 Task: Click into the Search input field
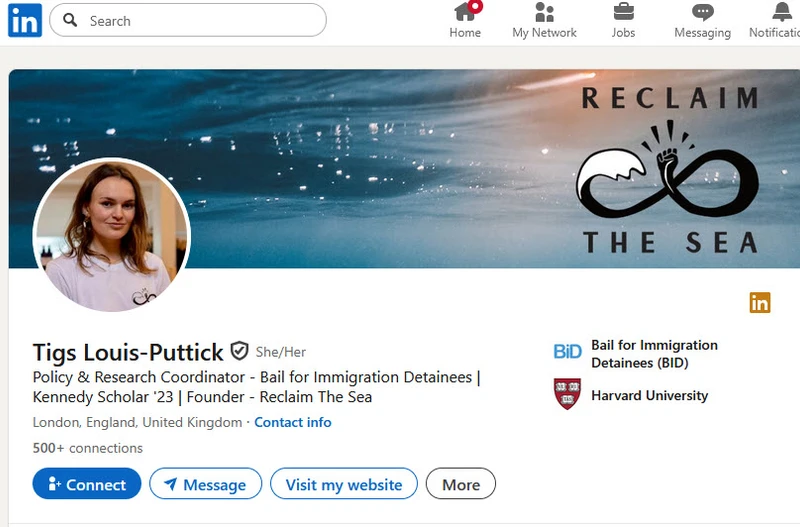pyautogui.click(x=200, y=20)
